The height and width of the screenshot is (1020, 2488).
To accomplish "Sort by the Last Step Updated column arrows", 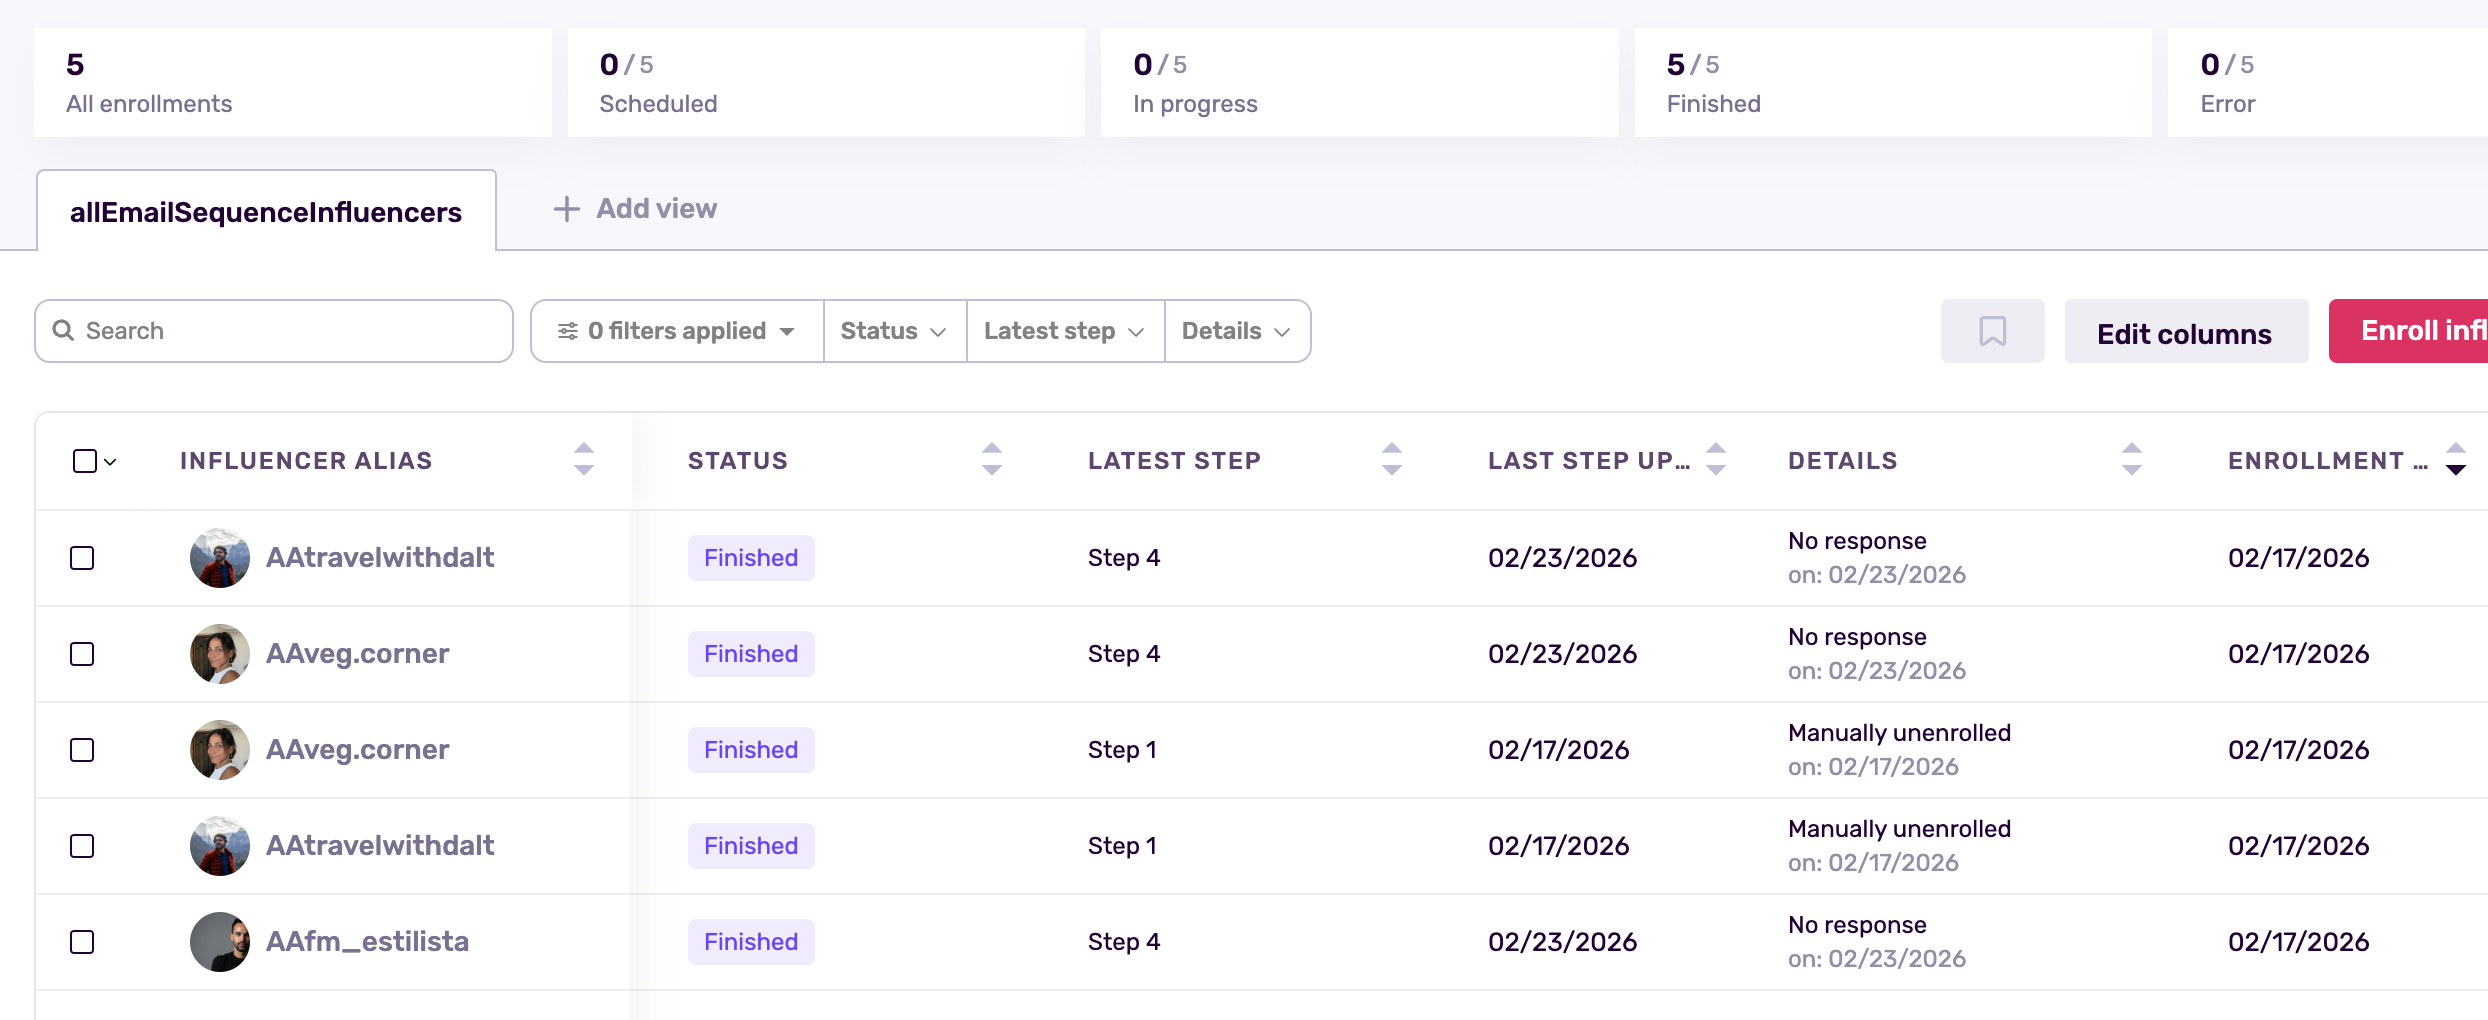I will click(x=1716, y=459).
